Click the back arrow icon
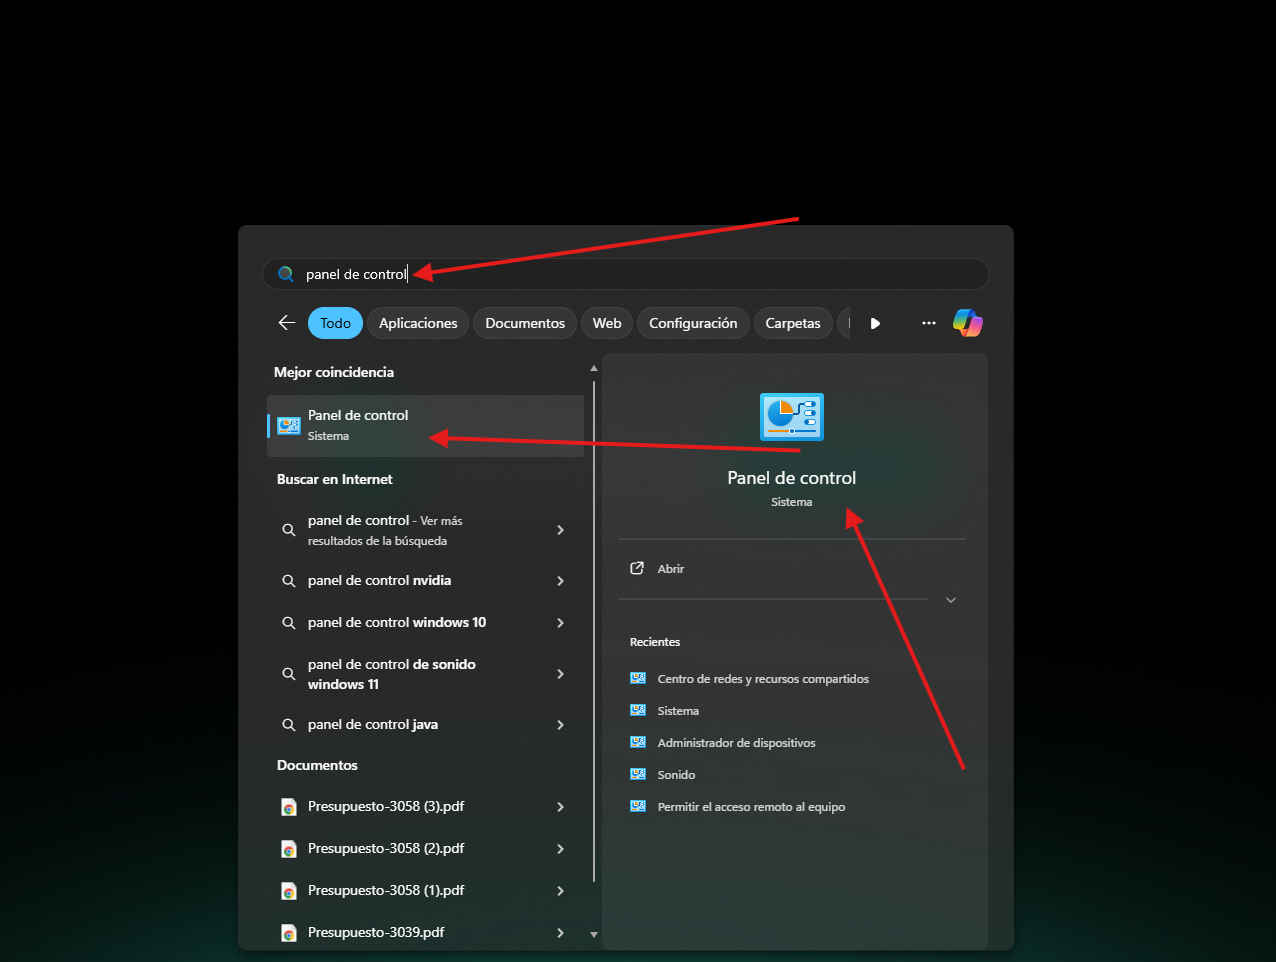This screenshot has width=1276, height=962. 287,323
